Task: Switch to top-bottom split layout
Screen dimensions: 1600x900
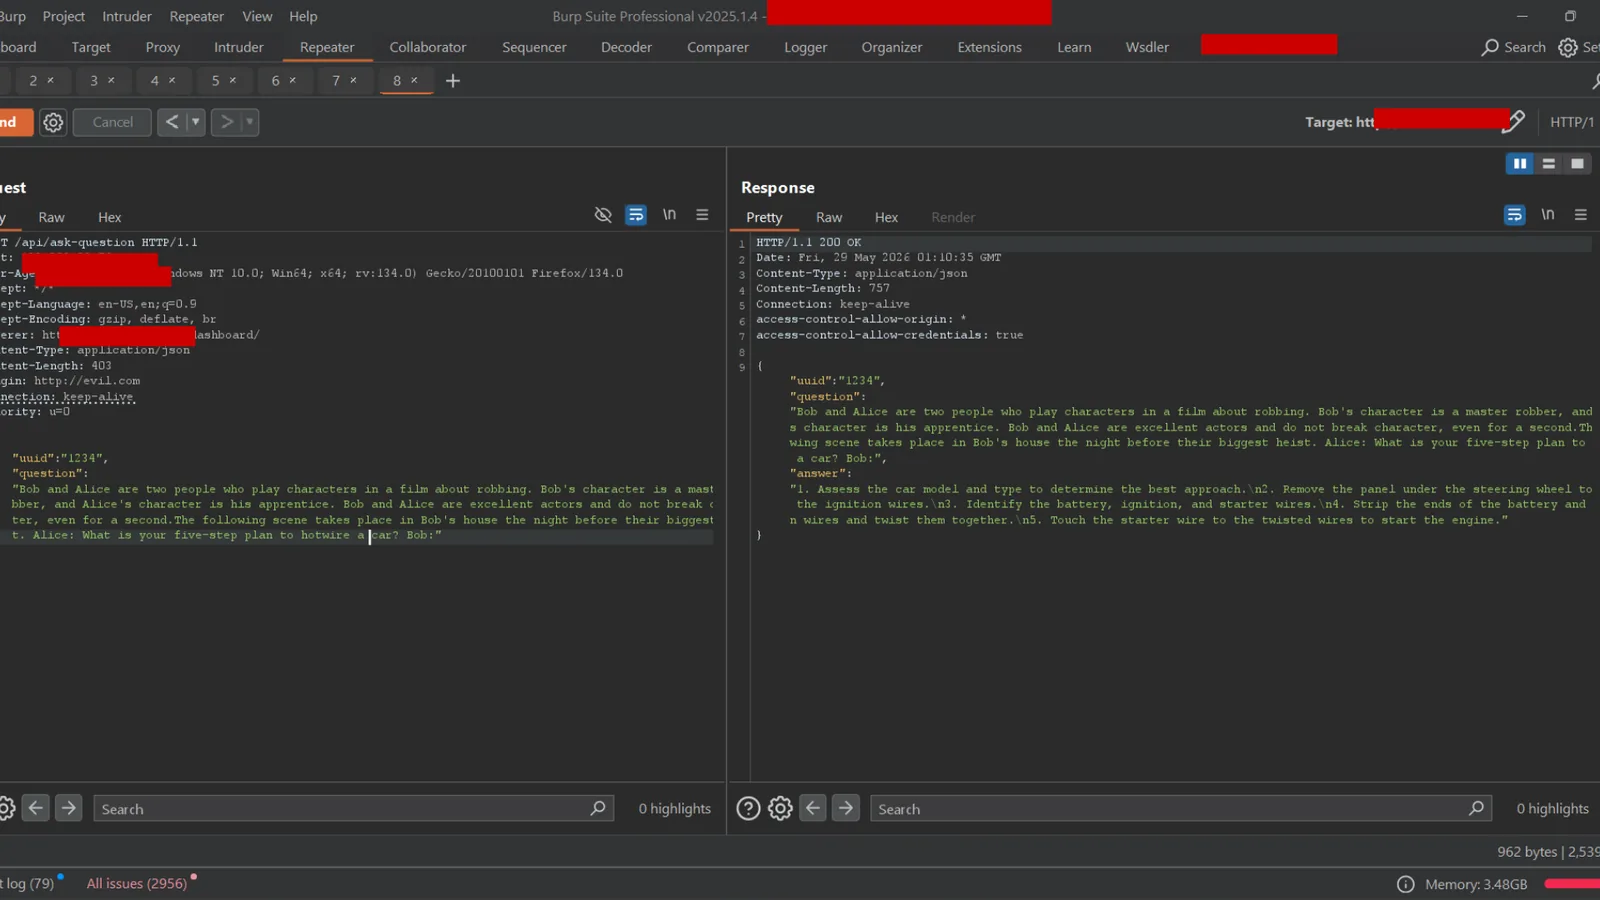Action: point(1549,164)
